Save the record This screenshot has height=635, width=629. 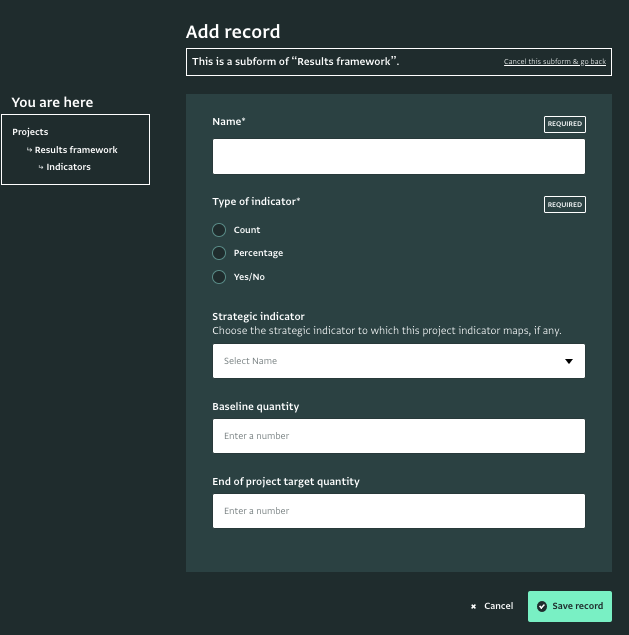569,606
